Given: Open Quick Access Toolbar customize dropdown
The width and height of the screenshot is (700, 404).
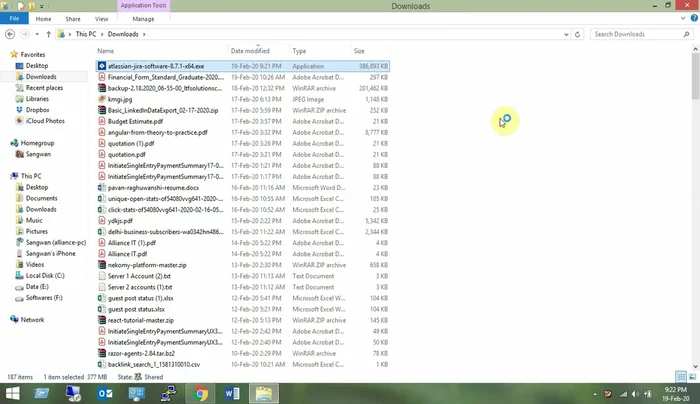Looking at the screenshot, I should click(42, 6).
